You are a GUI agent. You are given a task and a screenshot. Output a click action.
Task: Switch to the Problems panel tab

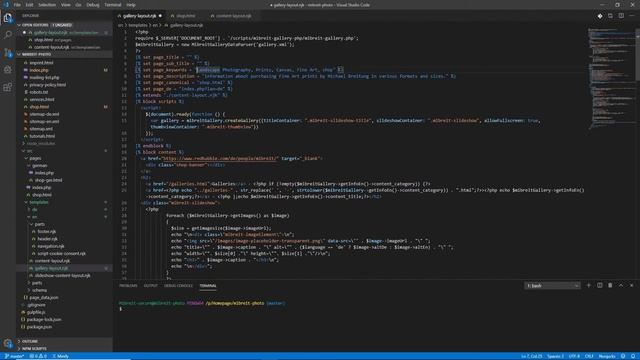pyautogui.click(x=128, y=286)
